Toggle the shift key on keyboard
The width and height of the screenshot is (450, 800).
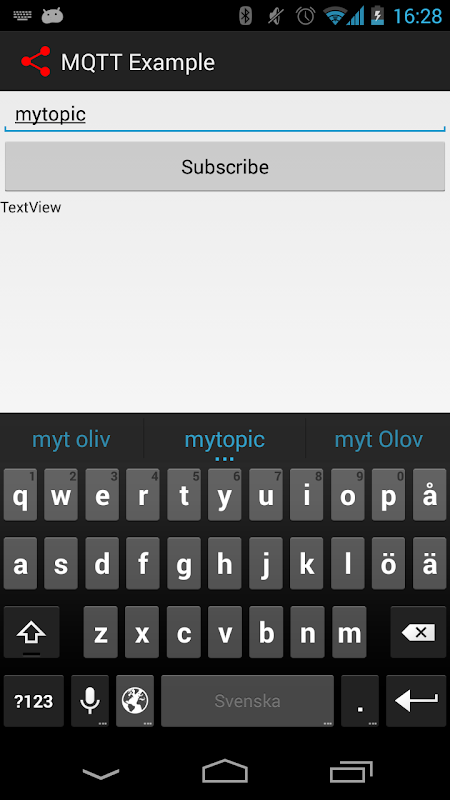32,632
